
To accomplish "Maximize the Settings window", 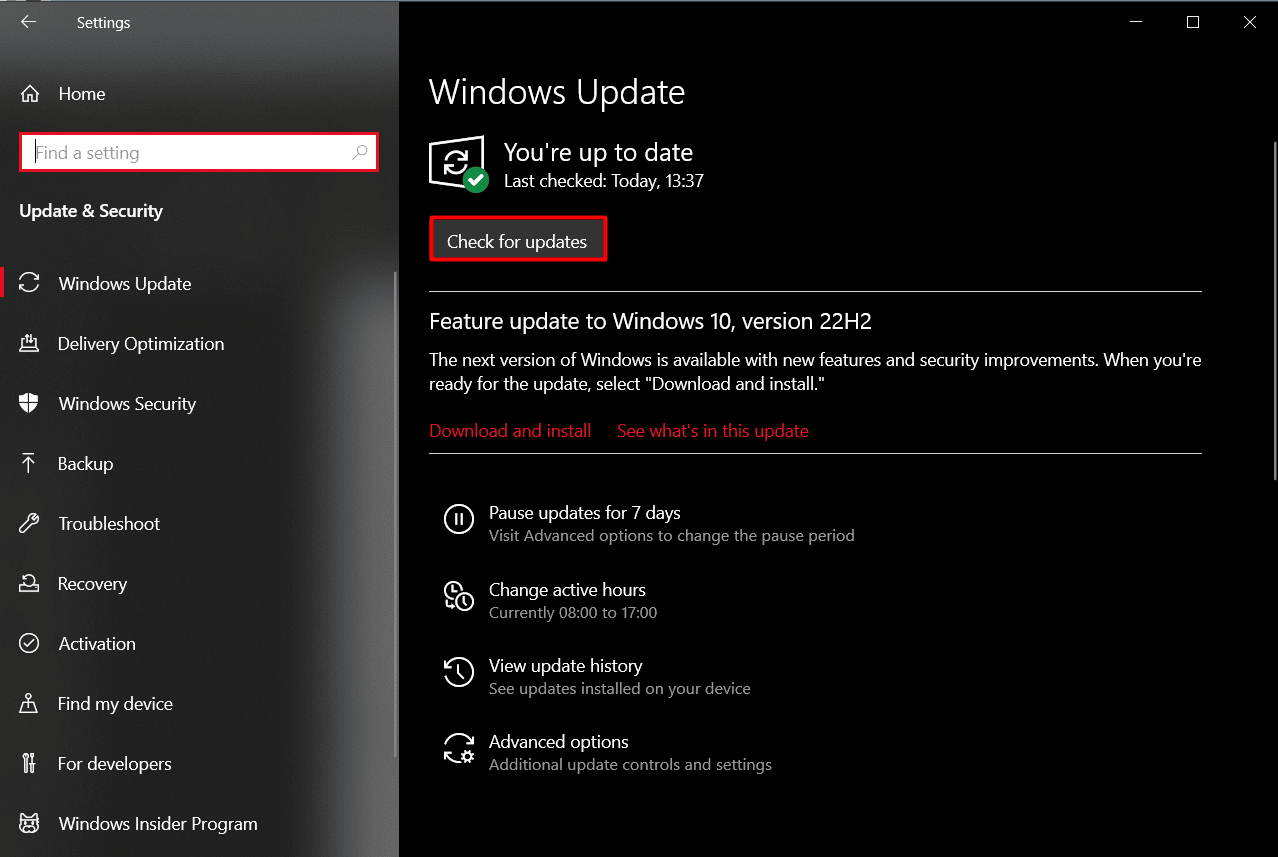I will (x=1192, y=22).
